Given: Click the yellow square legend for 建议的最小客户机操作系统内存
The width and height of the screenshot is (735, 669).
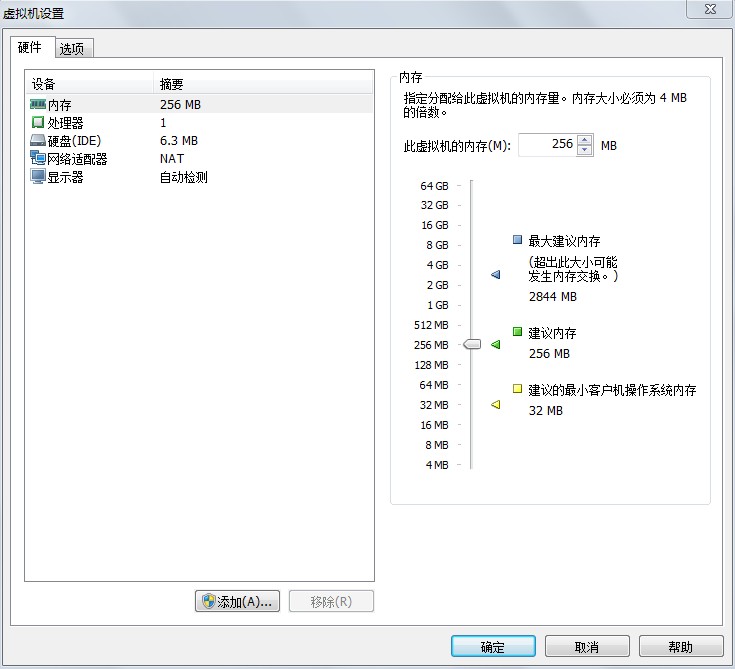Looking at the screenshot, I should [518, 389].
